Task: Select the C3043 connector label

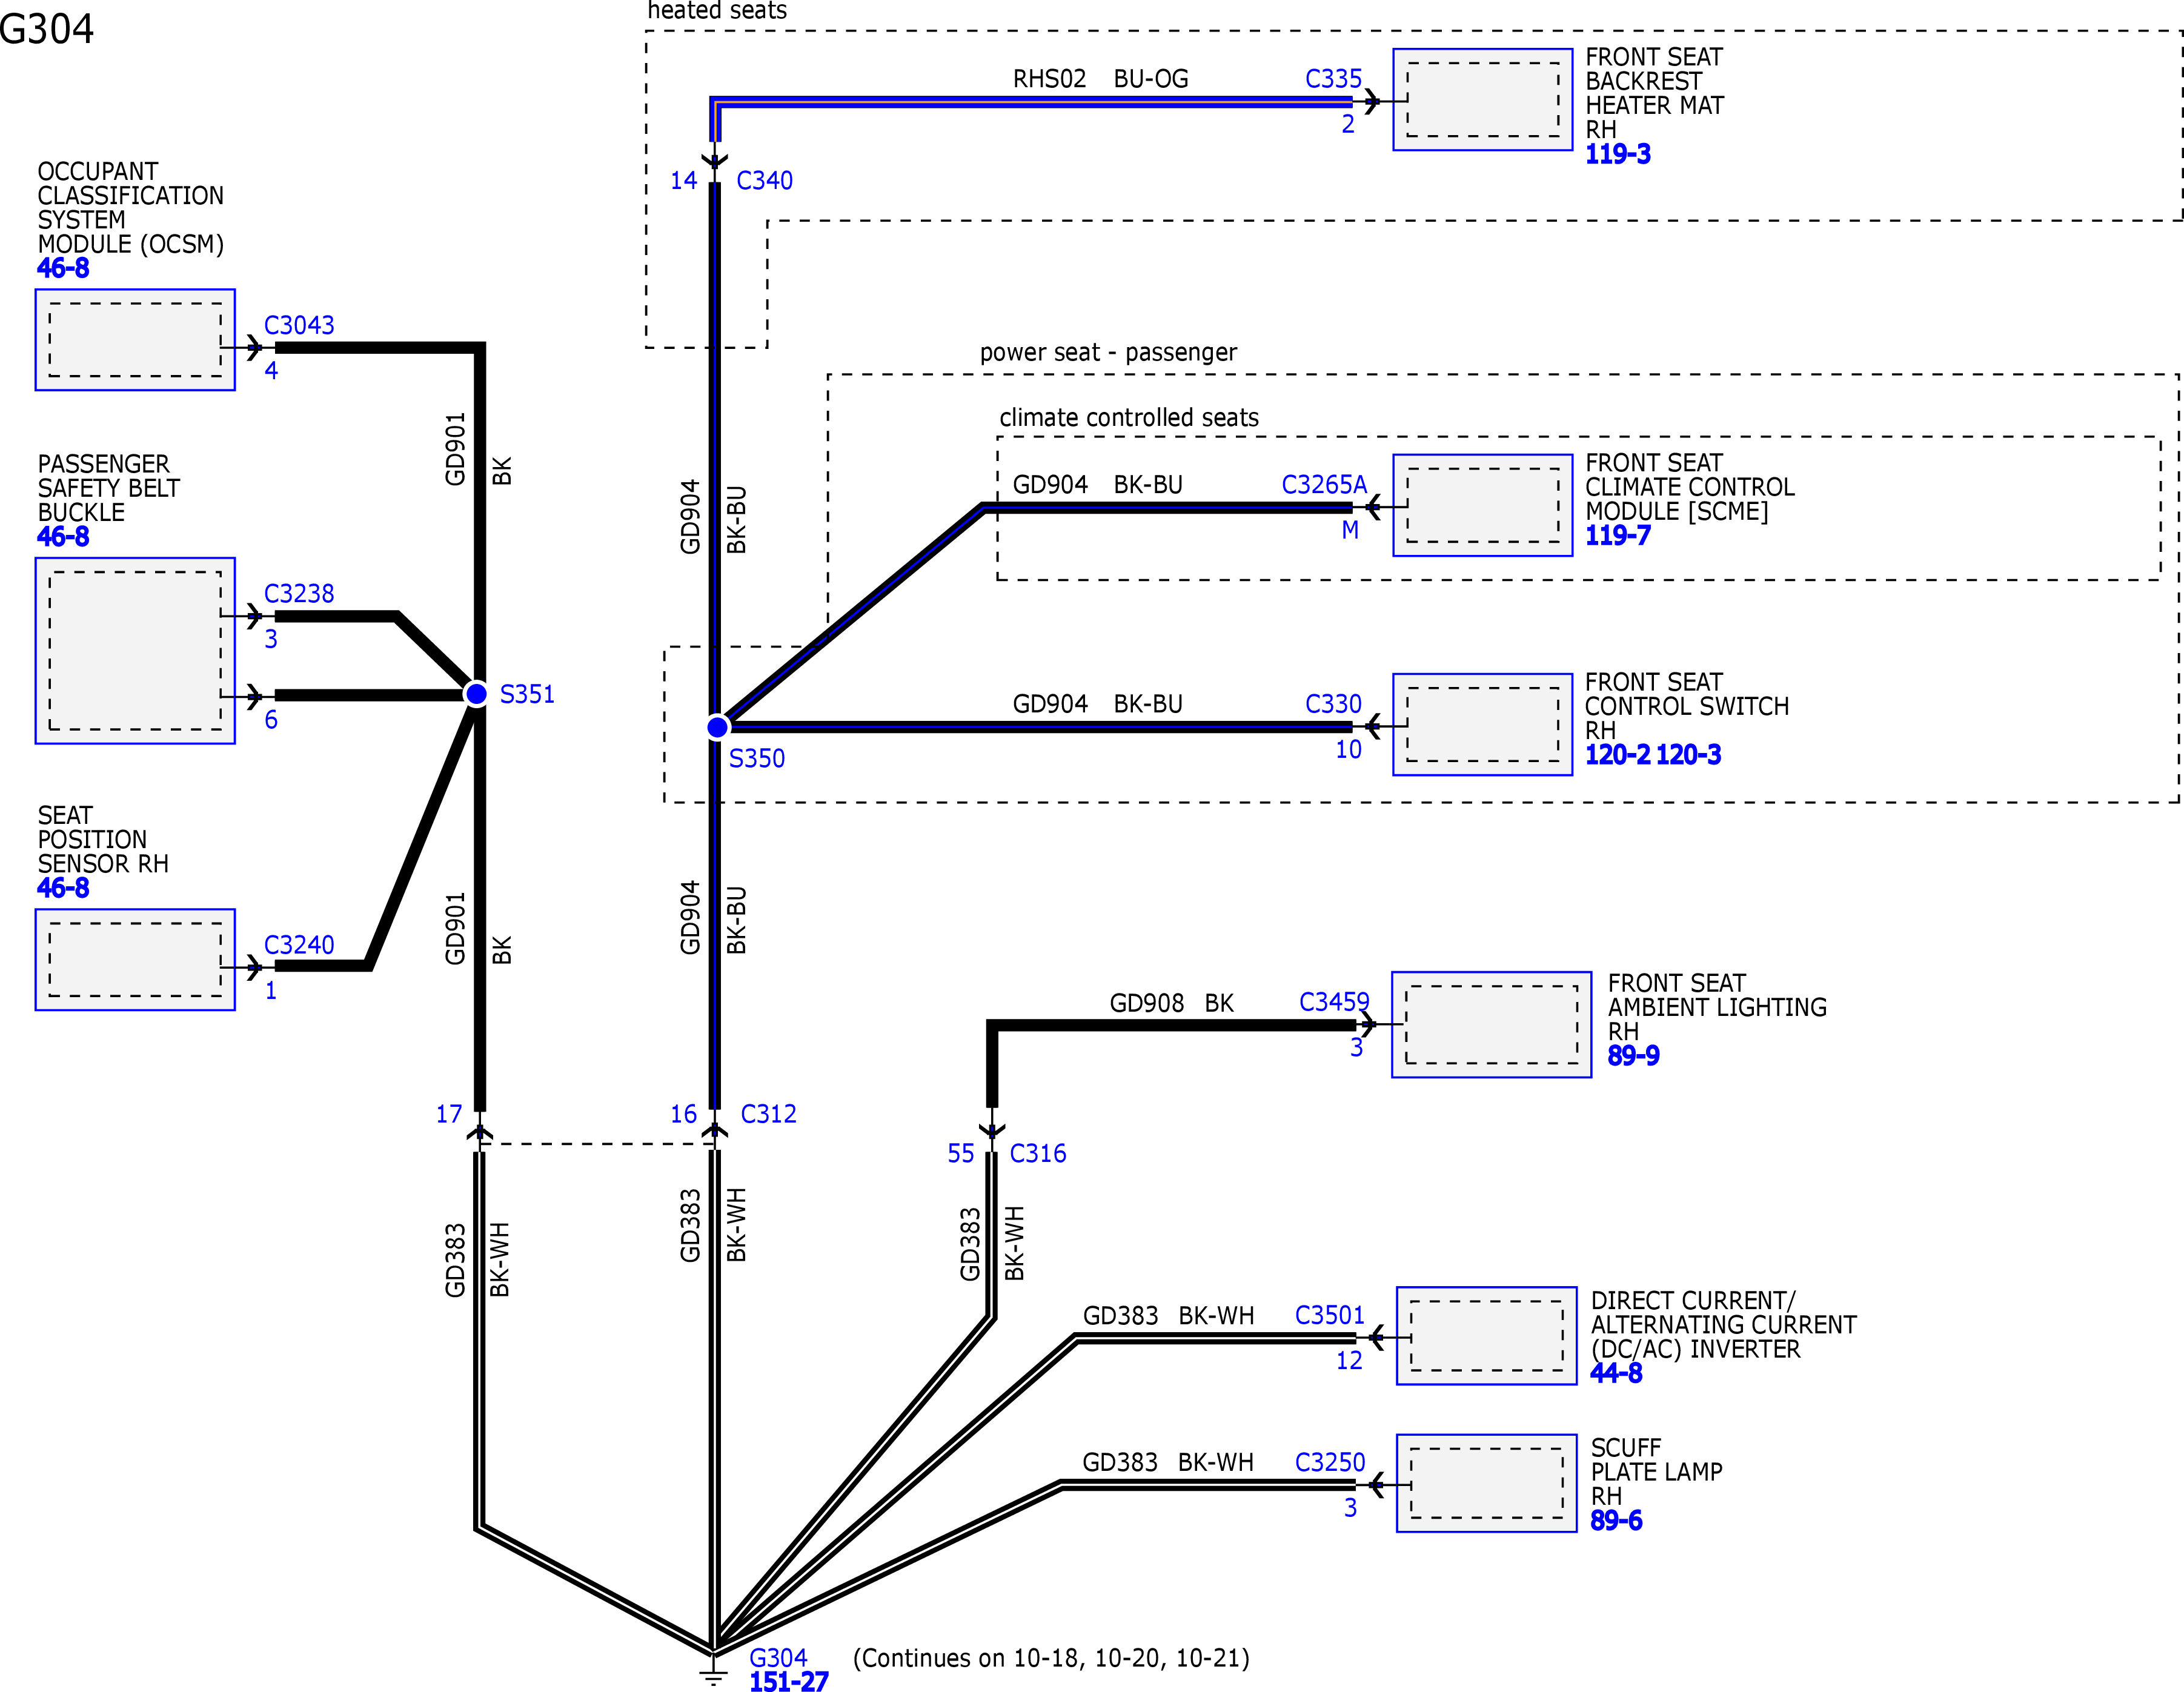Action: pos(299,325)
